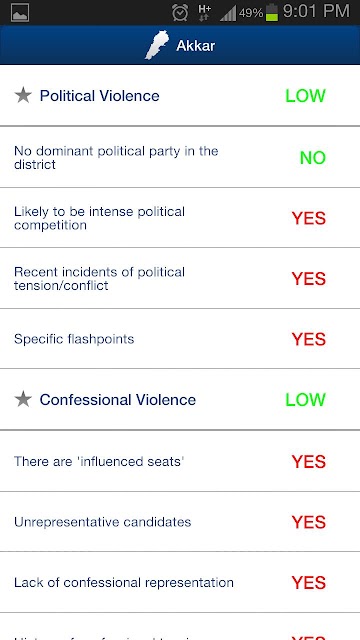Select "There are 'influenced seats'" row
Image resolution: width=360 pixels, height=640 pixels.
tap(180, 461)
